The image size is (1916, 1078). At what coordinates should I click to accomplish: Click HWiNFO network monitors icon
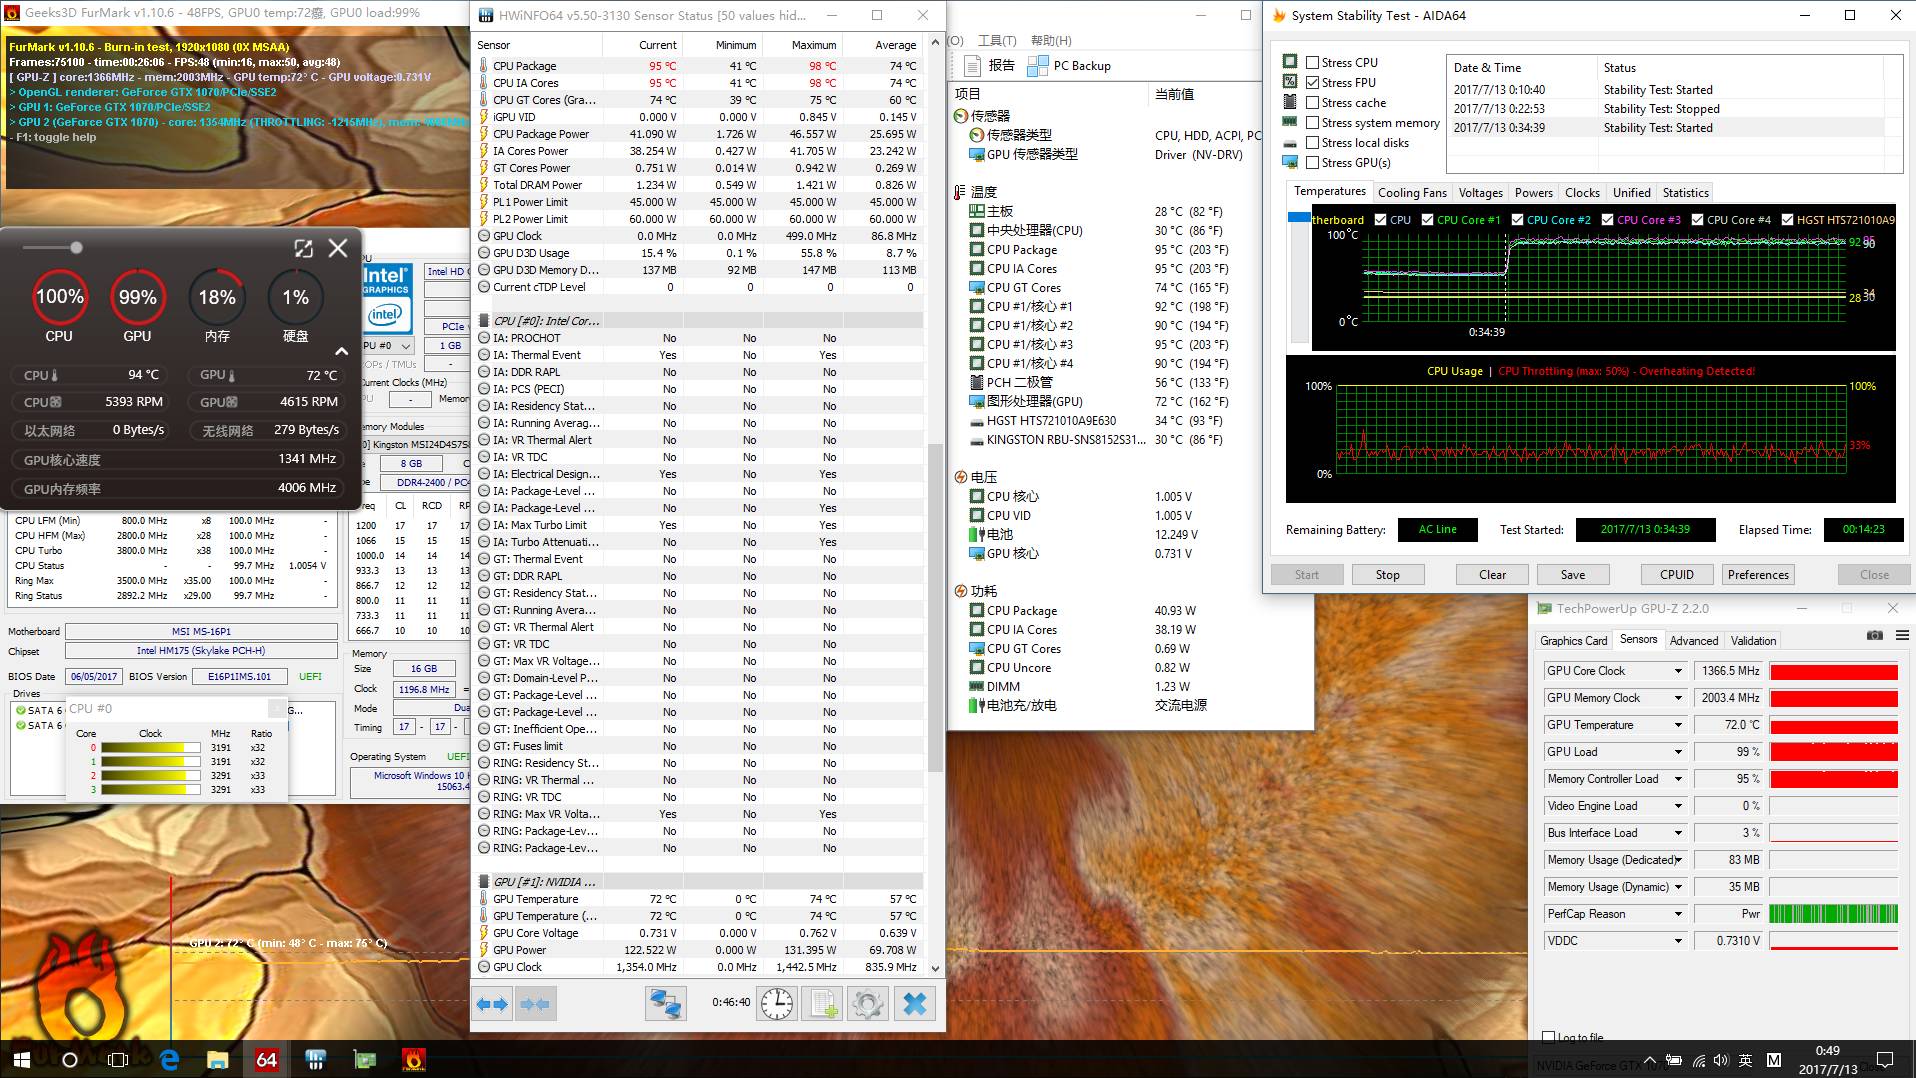(665, 1004)
